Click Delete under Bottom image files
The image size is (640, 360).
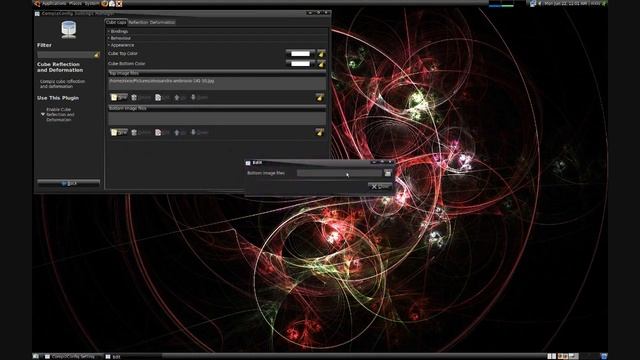[141, 133]
